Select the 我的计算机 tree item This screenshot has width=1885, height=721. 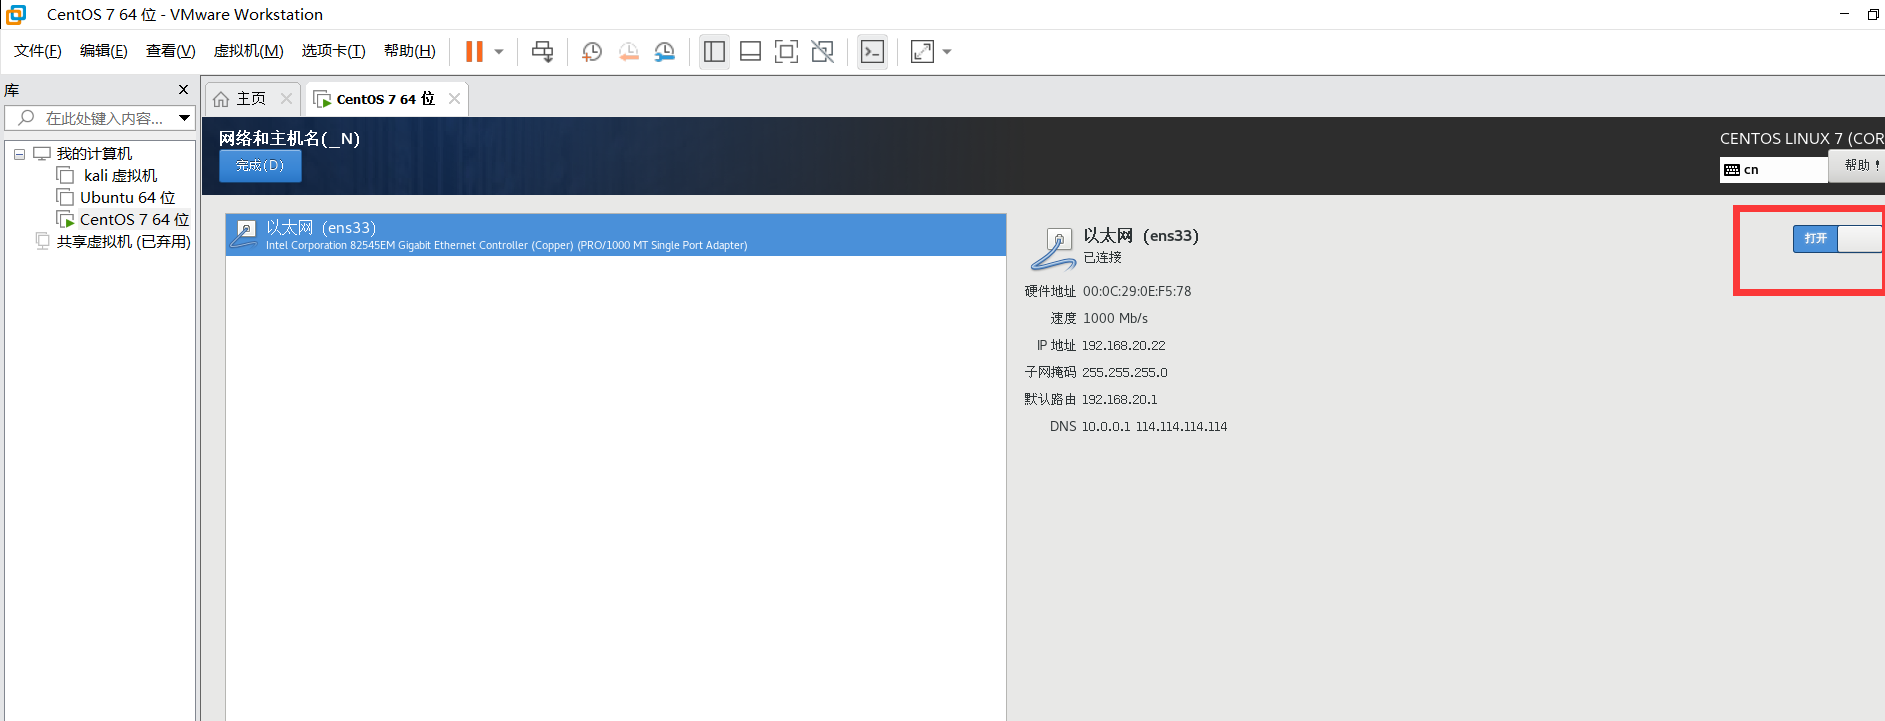94,154
